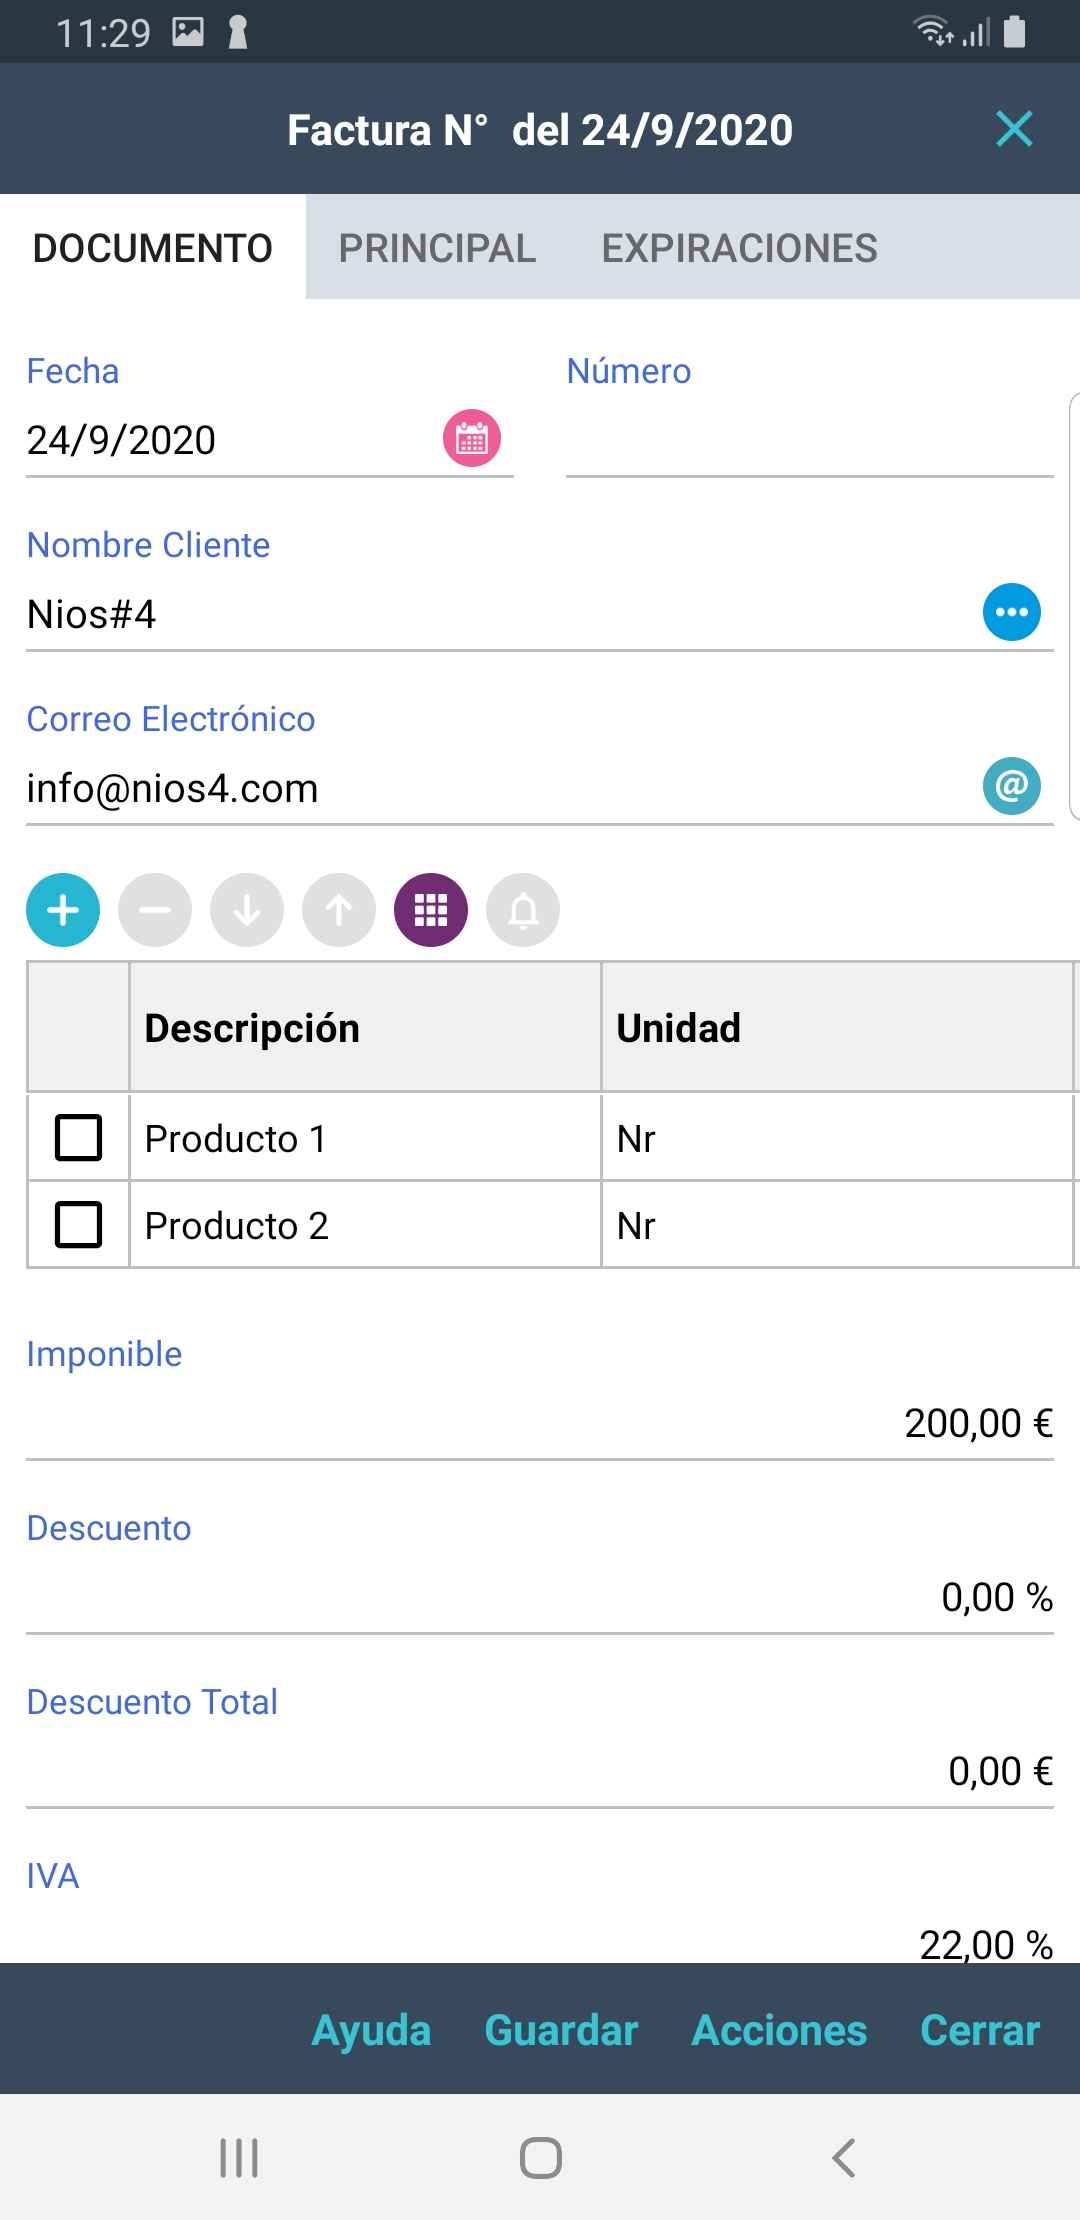The height and width of the screenshot is (2220, 1080).
Task: Open the Acciones menu
Action: 779,2030
